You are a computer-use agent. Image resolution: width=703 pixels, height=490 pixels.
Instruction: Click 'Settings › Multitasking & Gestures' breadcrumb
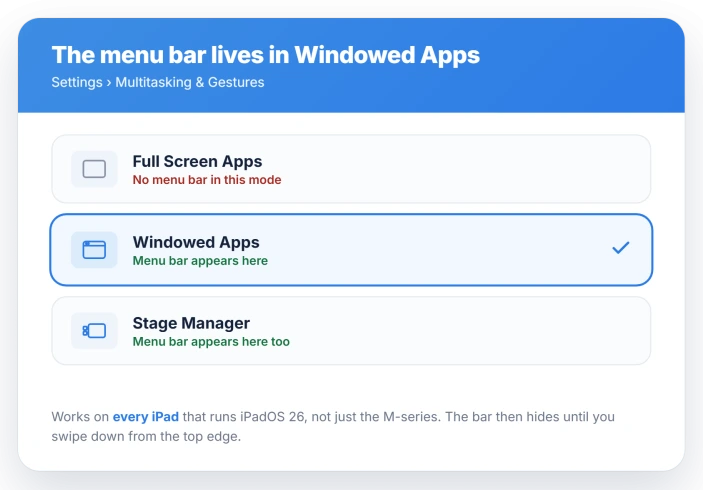pos(158,82)
